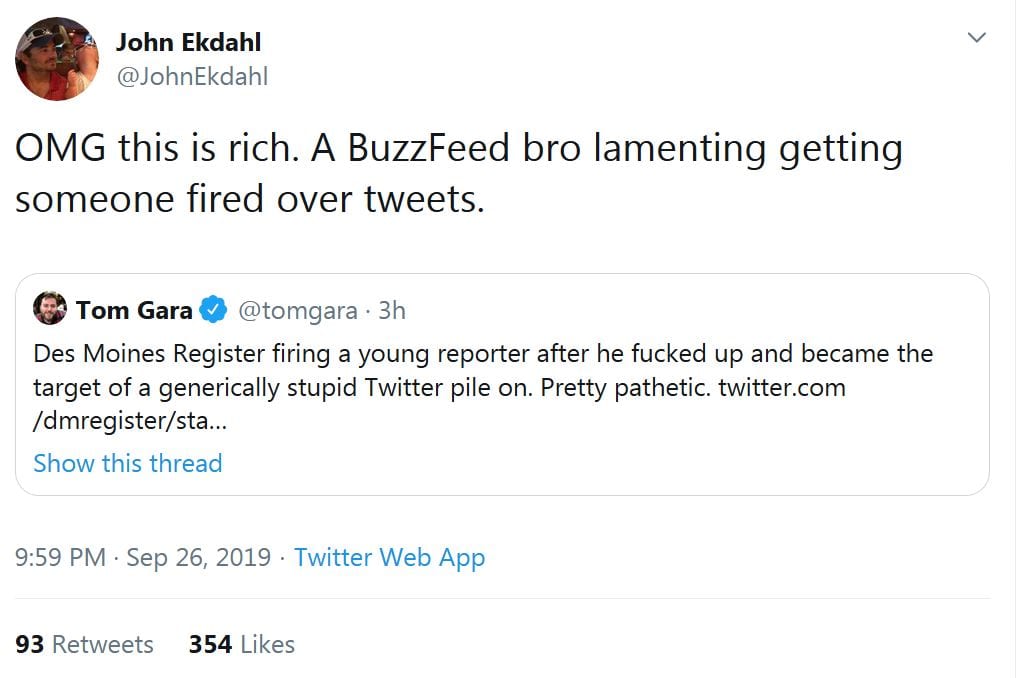The image size is (1018, 678).
Task: Click the Sep 26, 2019 date
Action: pos(199,557)
